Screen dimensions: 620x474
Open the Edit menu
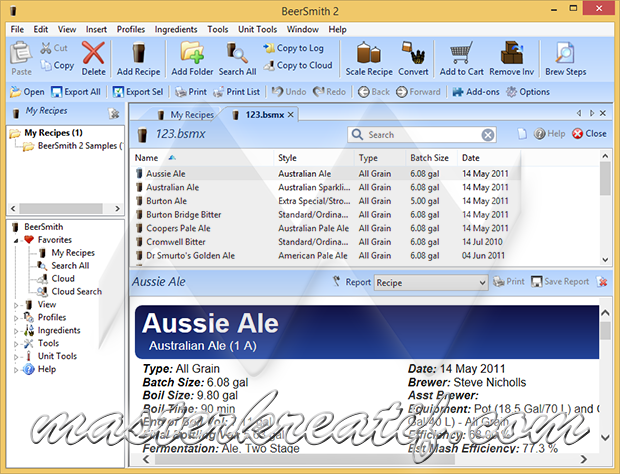(x=40, y=29)
